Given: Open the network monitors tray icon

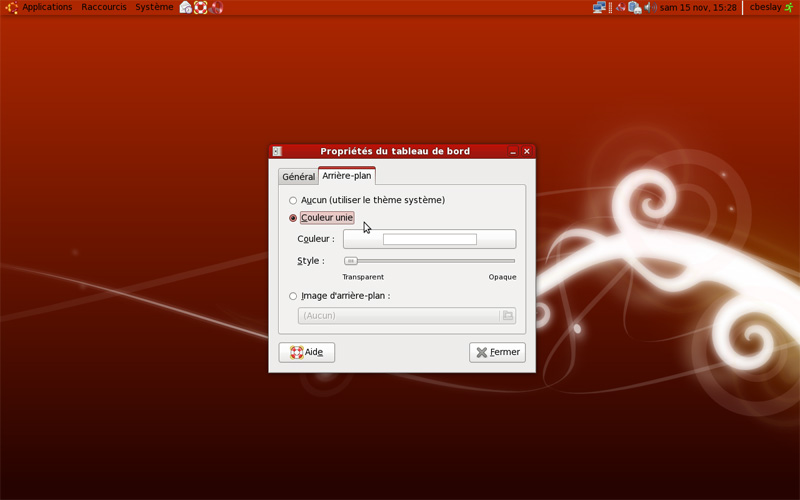Looking at the screenshot, I should pos(599,7).
